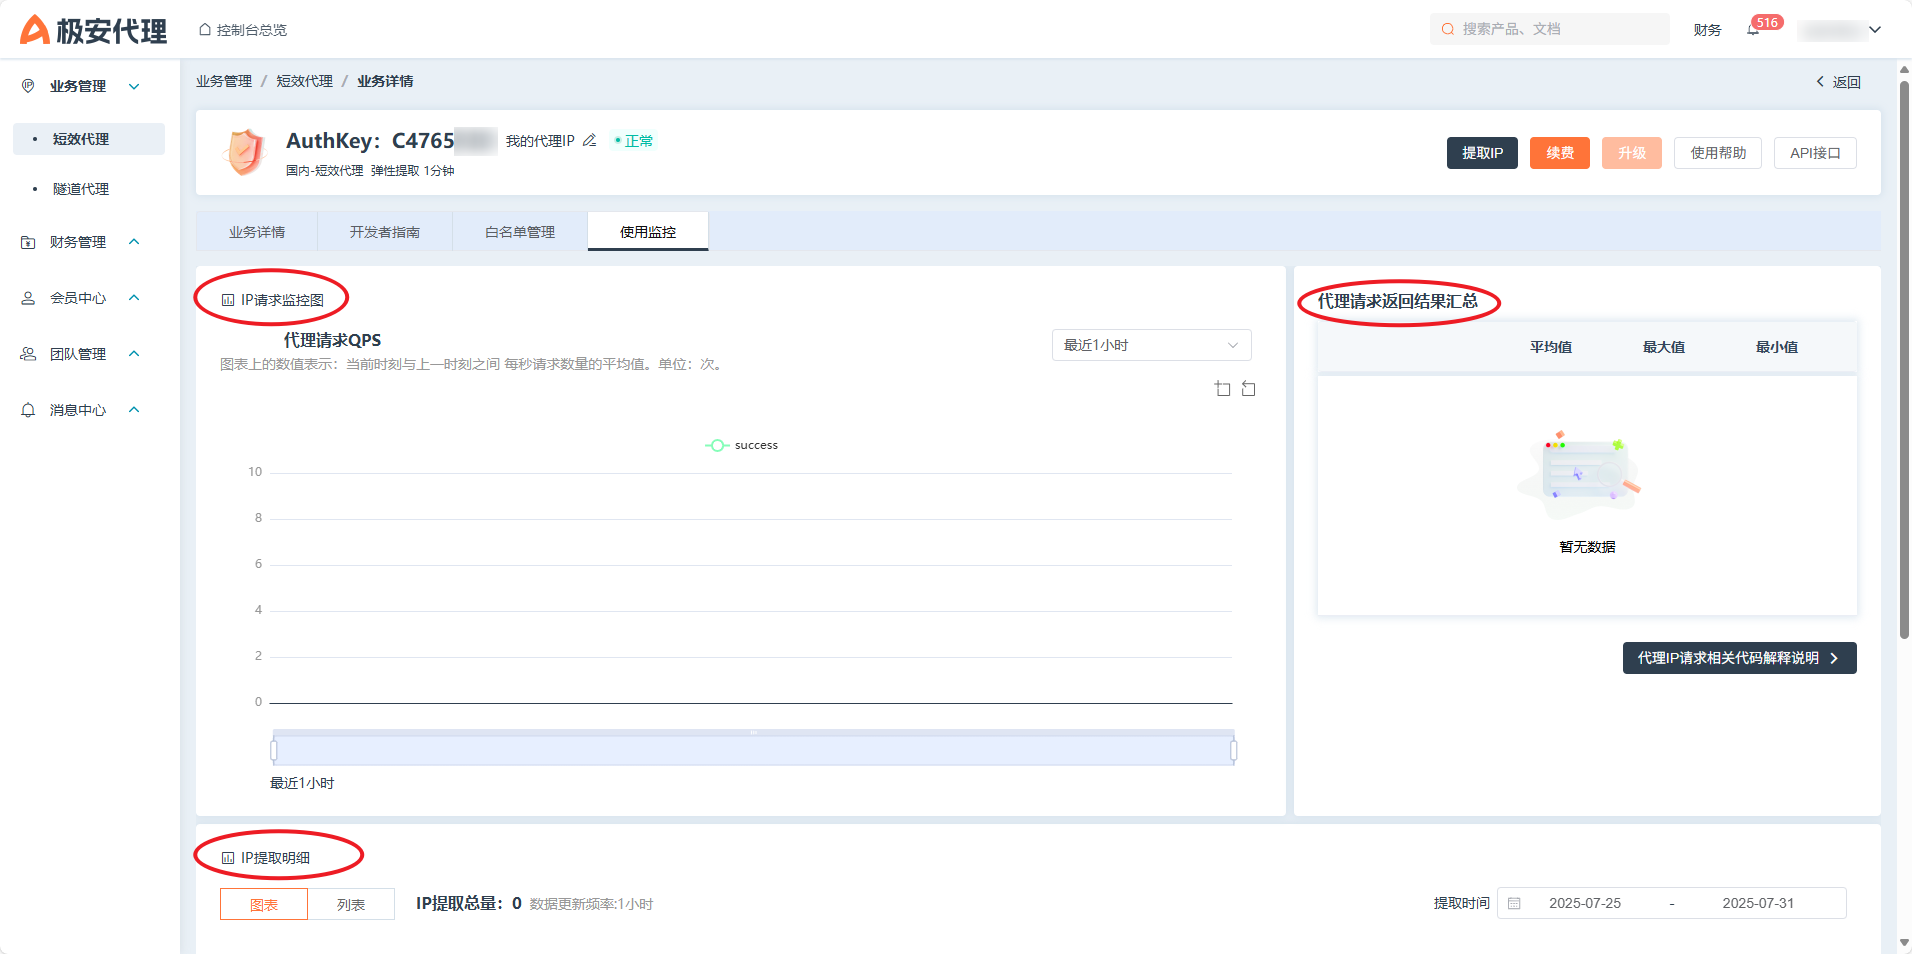Click the 极安代理 logo
The image size is (1912, 954).
click(93, 30)
